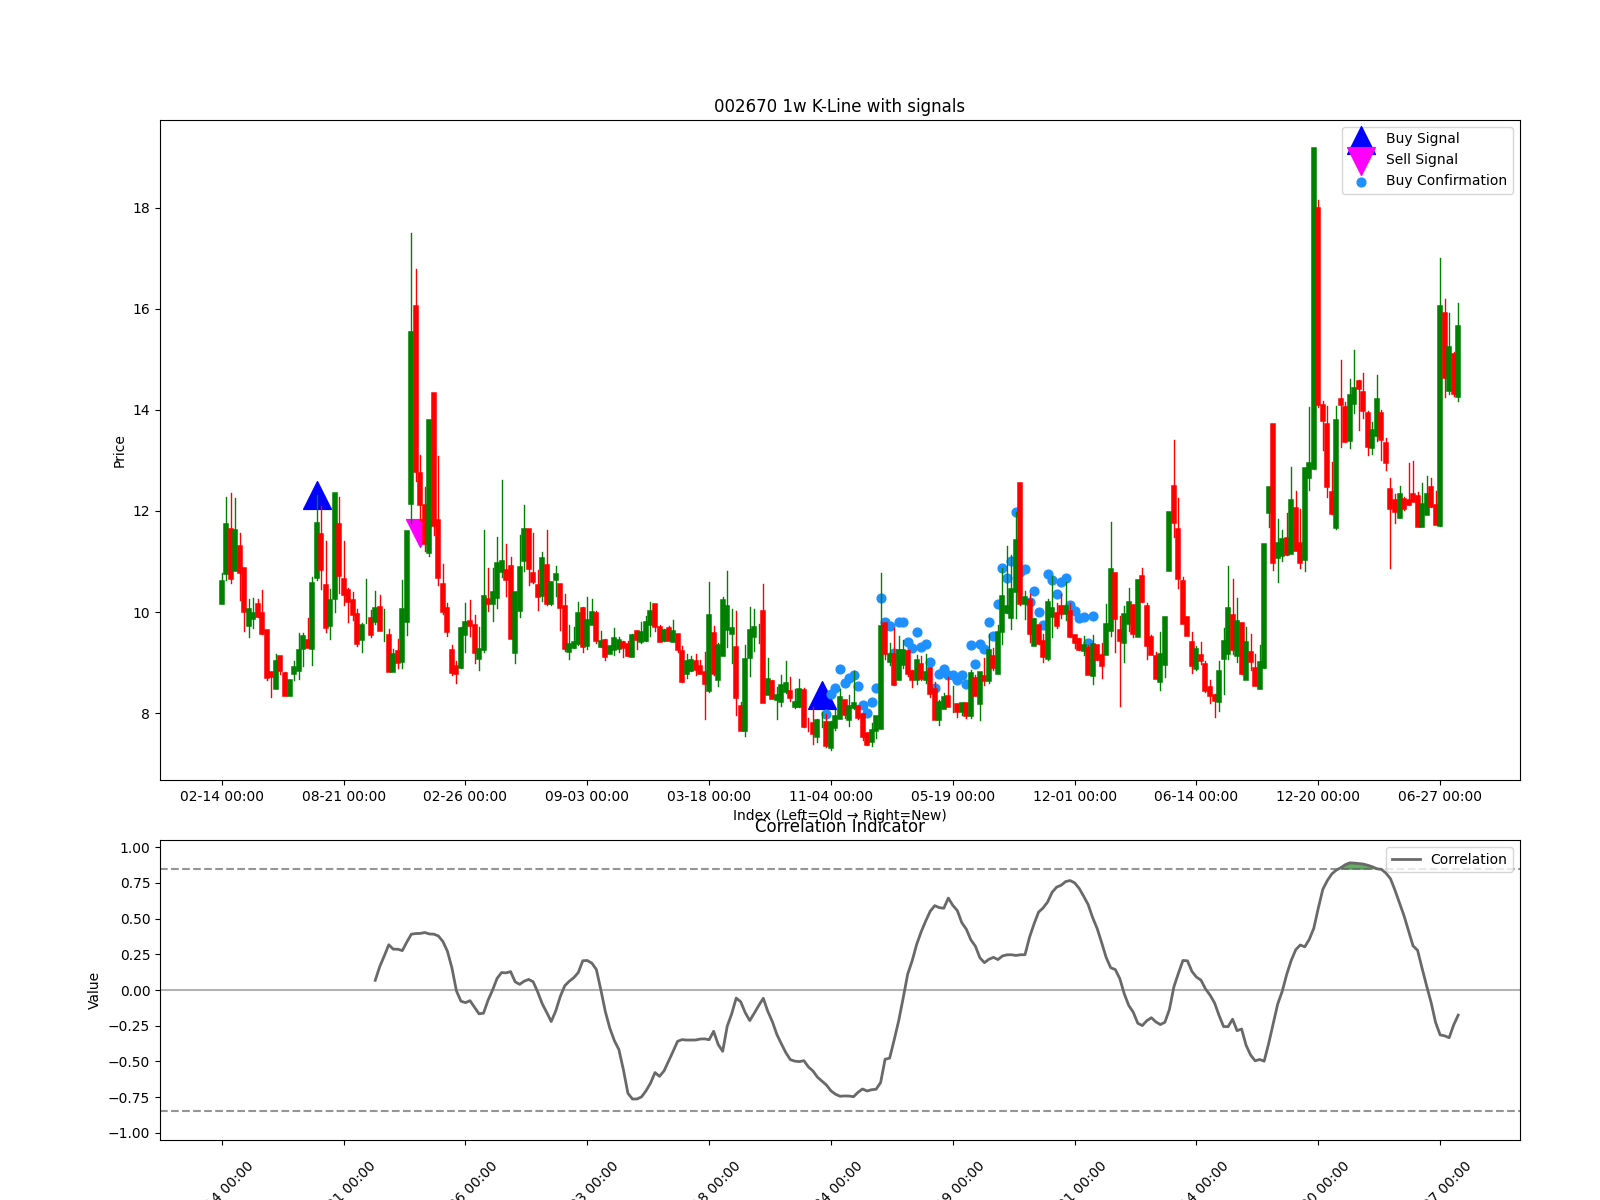Click the '06-27 00:00' date tick under price chart

coord(1440,797)
